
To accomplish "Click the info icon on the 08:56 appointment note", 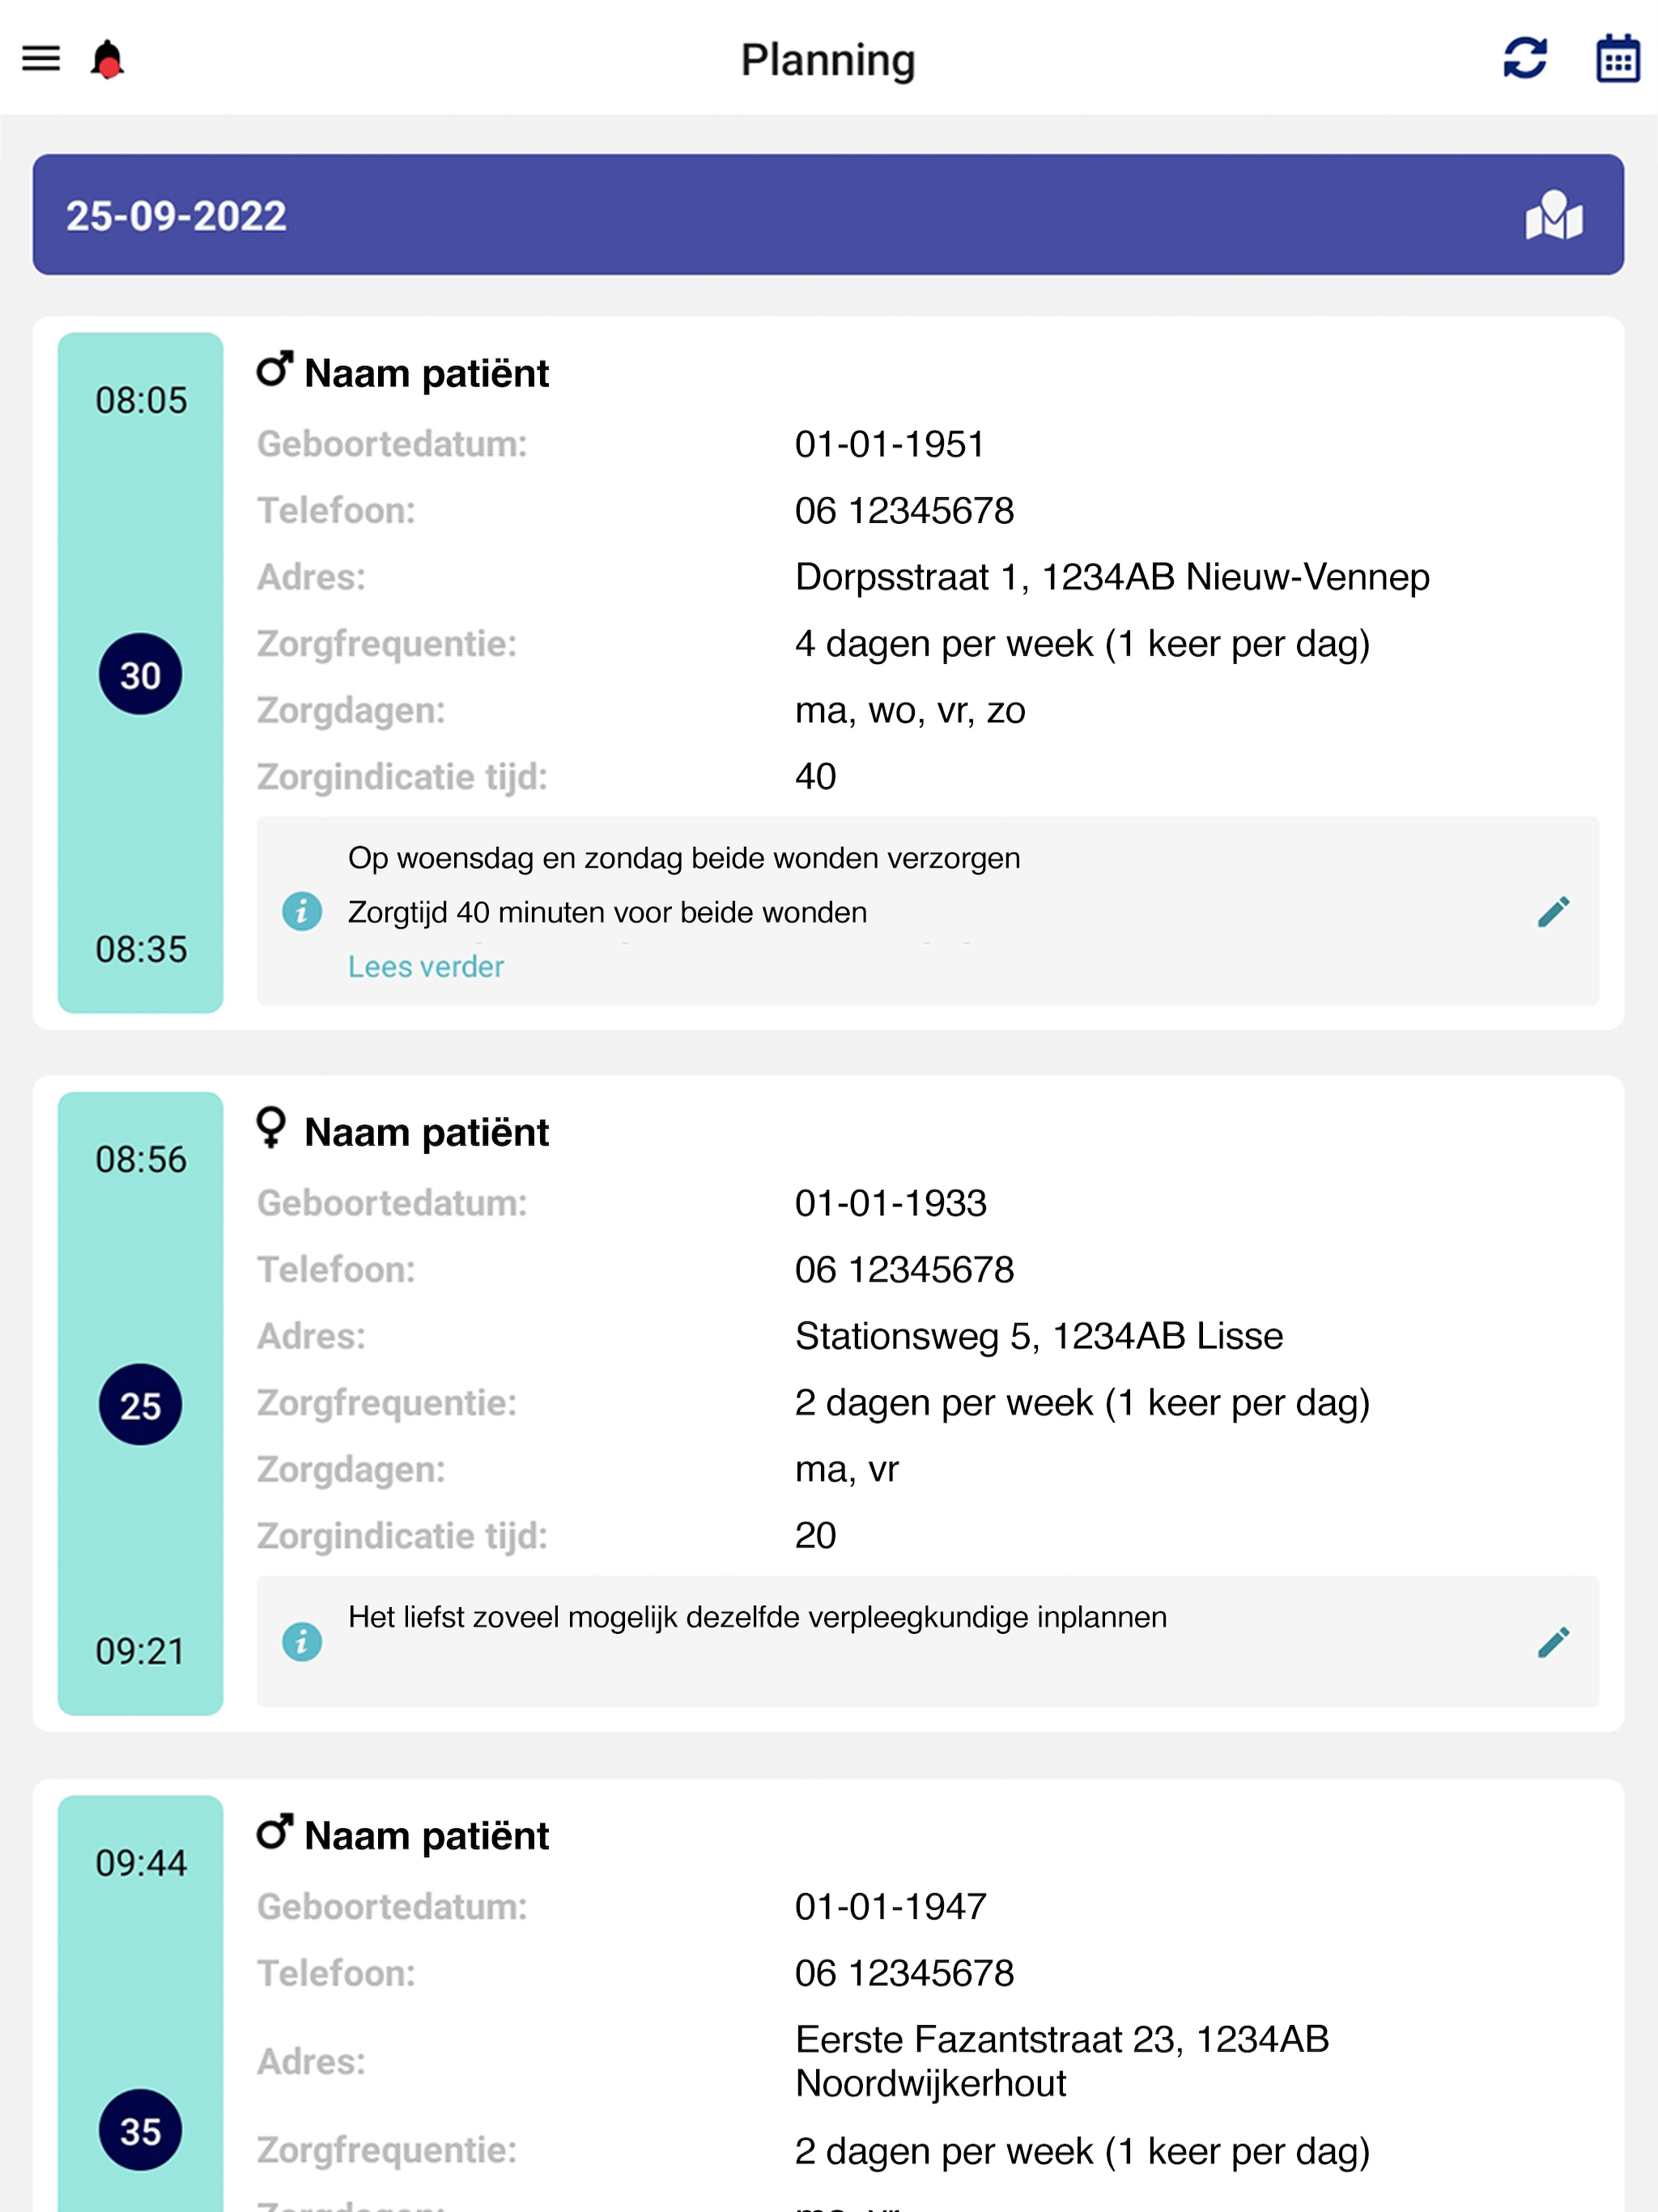I will point(302,1641).
